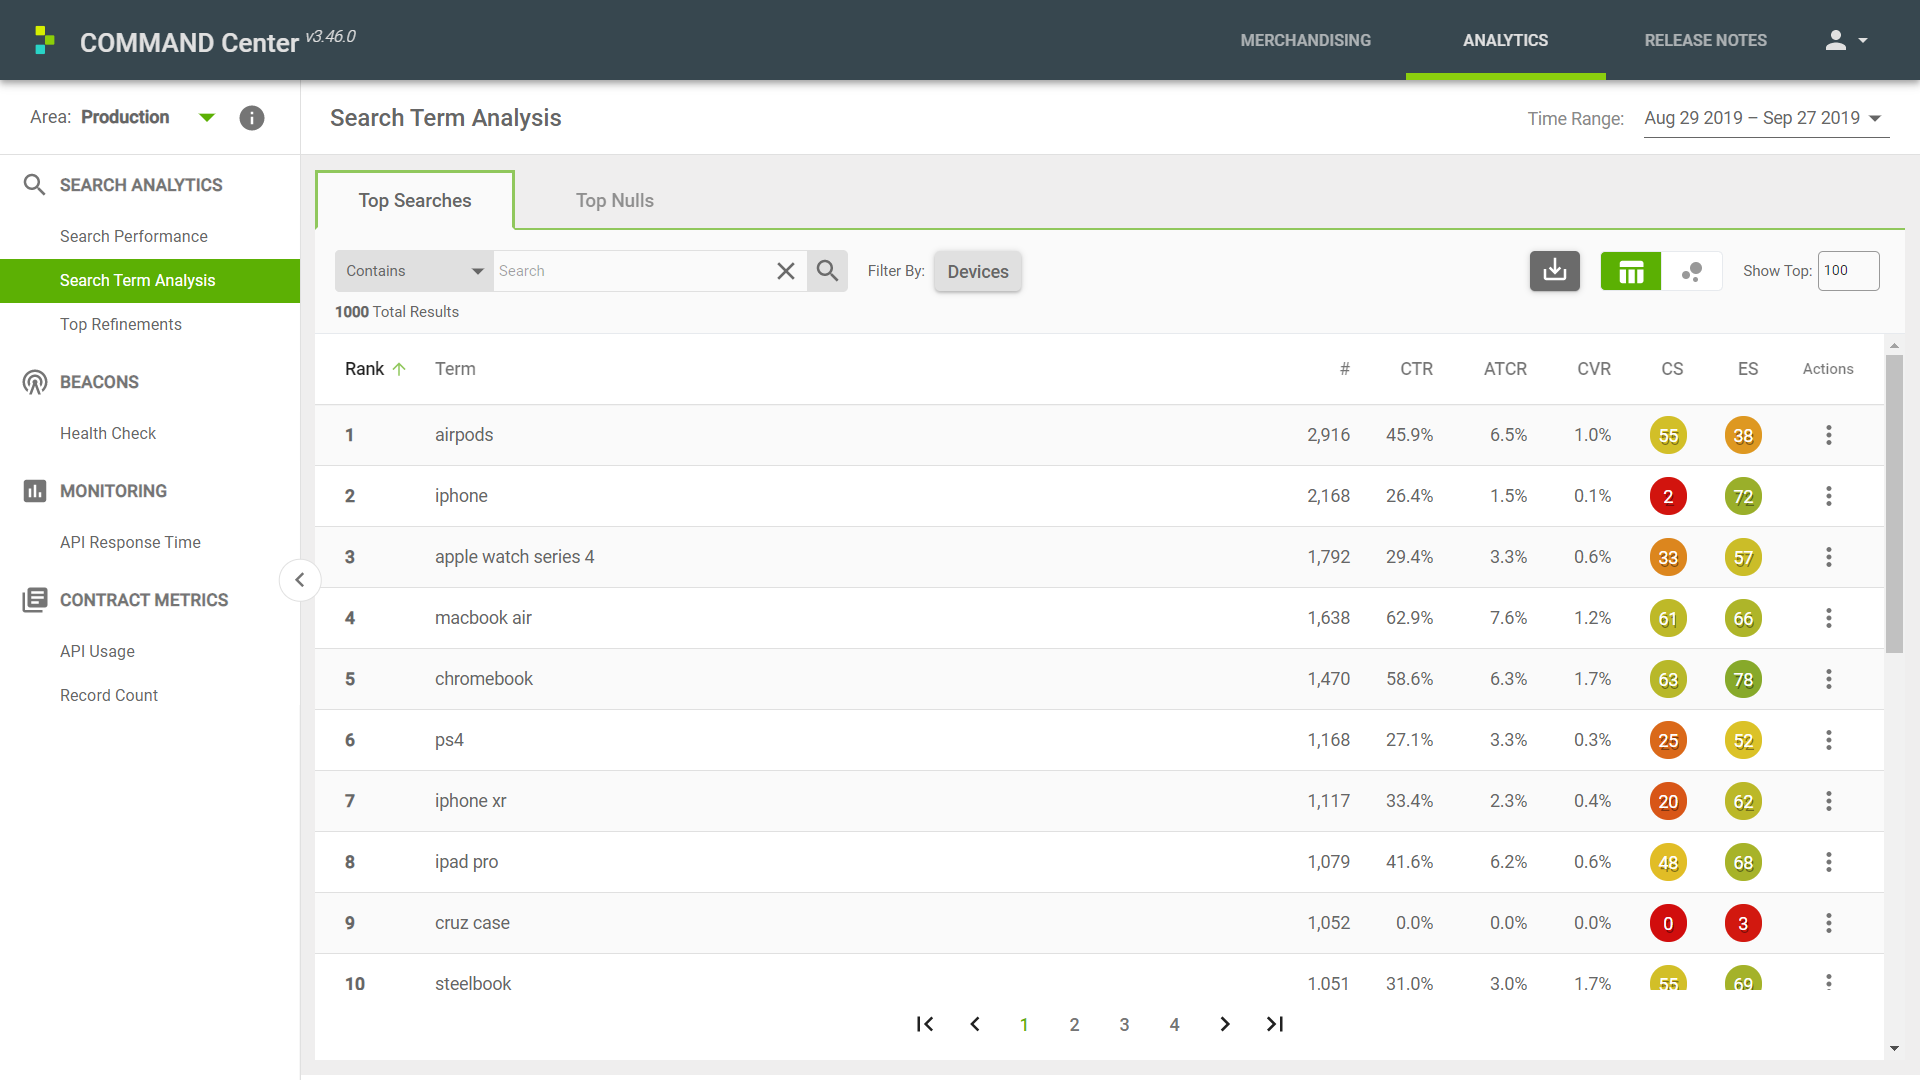Viewport: 1920px width, 1080px height.
Task: Click the Contract Metrics section icon
Action: [35, 600]
